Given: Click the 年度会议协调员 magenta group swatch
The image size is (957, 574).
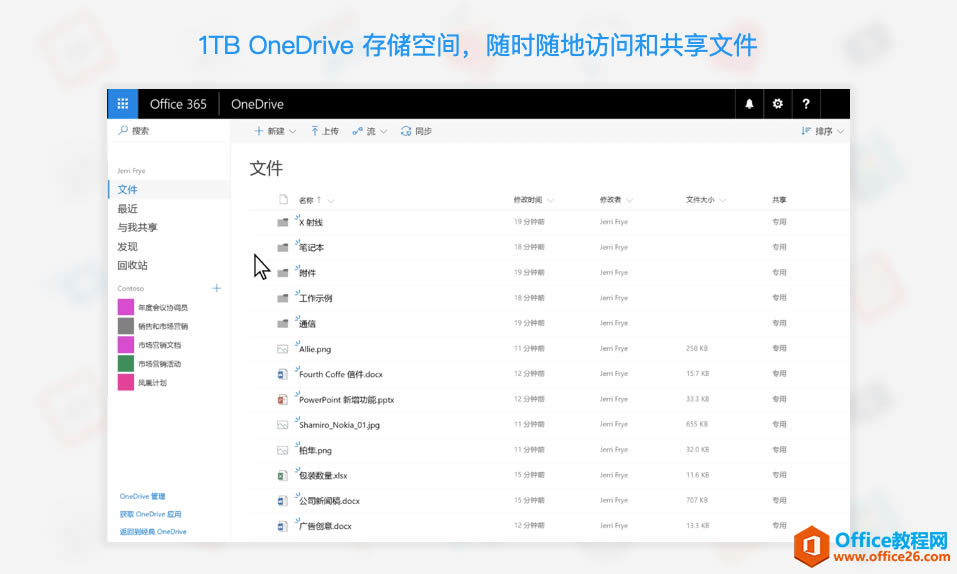Looking at the screenshot, I should pos(126,307).
